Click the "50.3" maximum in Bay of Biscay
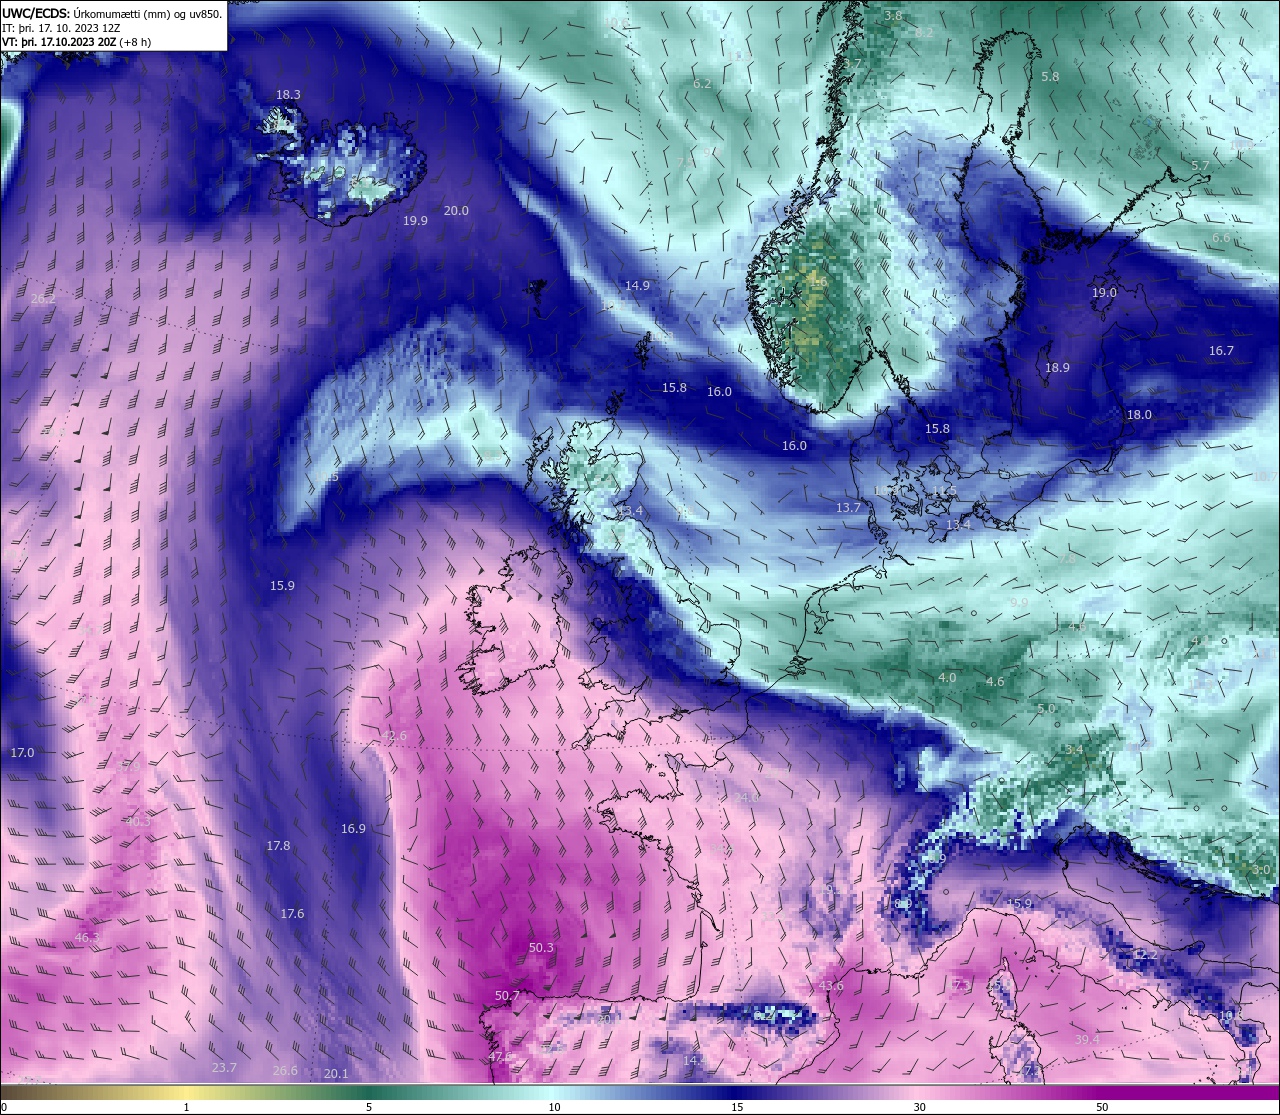Image resolution: width=1280 pixels, height=1115 pixels. pyautogui.click(x=541, y=948)
